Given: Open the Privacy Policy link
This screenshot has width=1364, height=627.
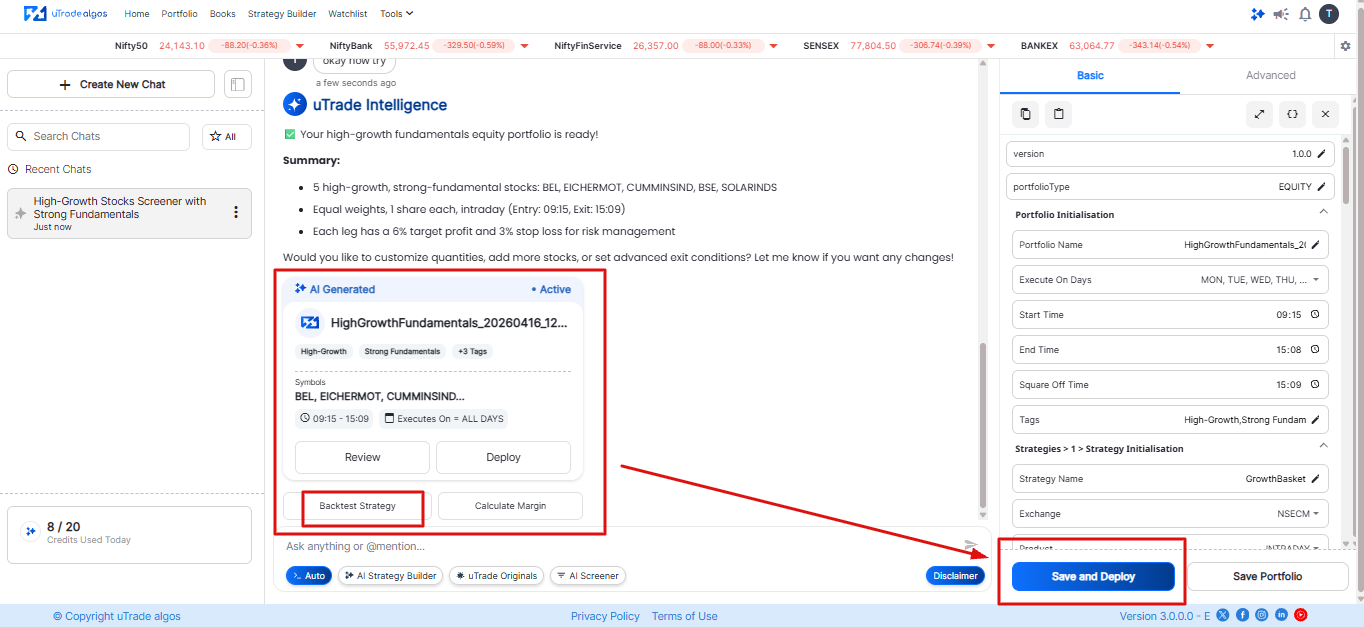Looking at the screenshot, I should pyautogui.click(x=605, y=616).
